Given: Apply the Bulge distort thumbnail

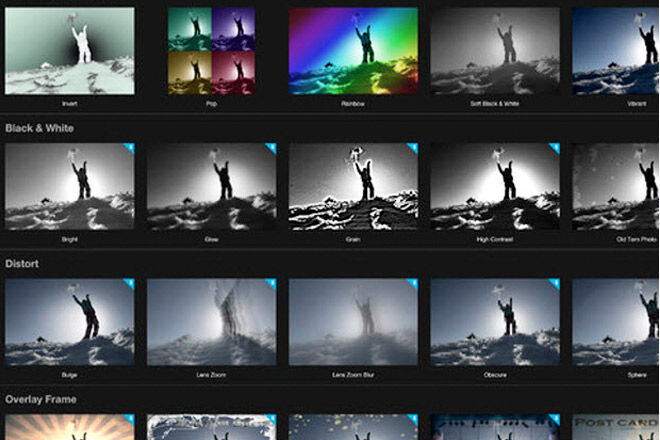Looking at the screenshot, I should coord(69,322).
